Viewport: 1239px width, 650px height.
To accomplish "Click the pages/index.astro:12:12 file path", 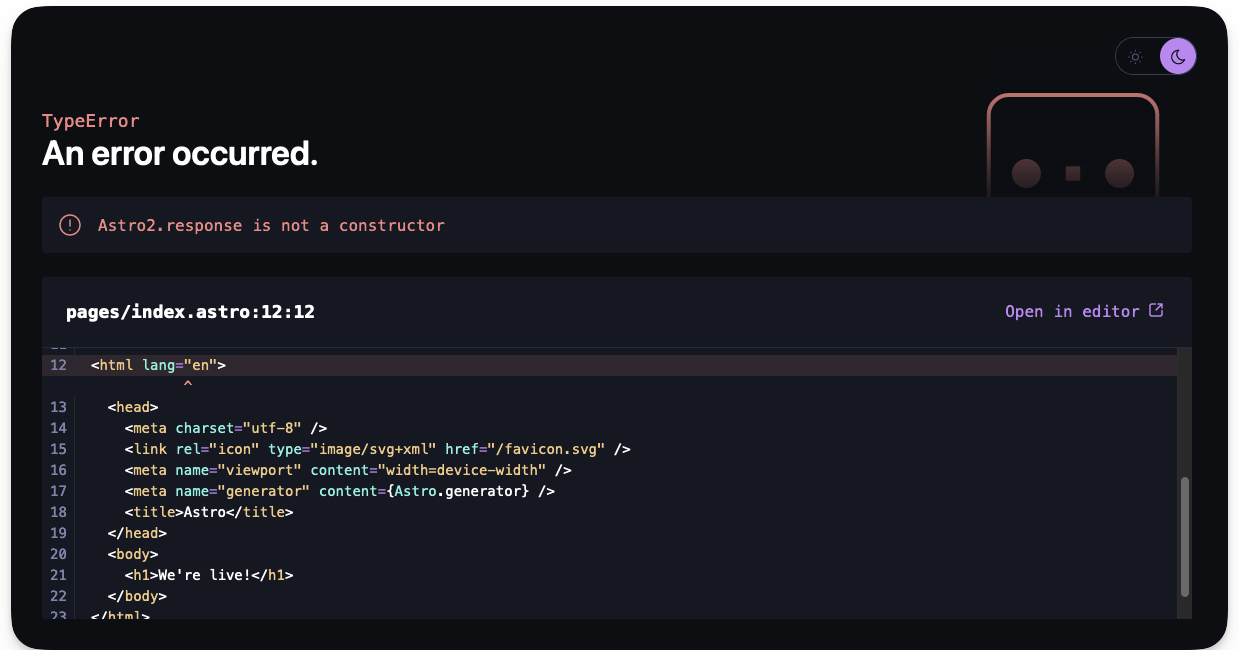I will (x=190, y=311).
